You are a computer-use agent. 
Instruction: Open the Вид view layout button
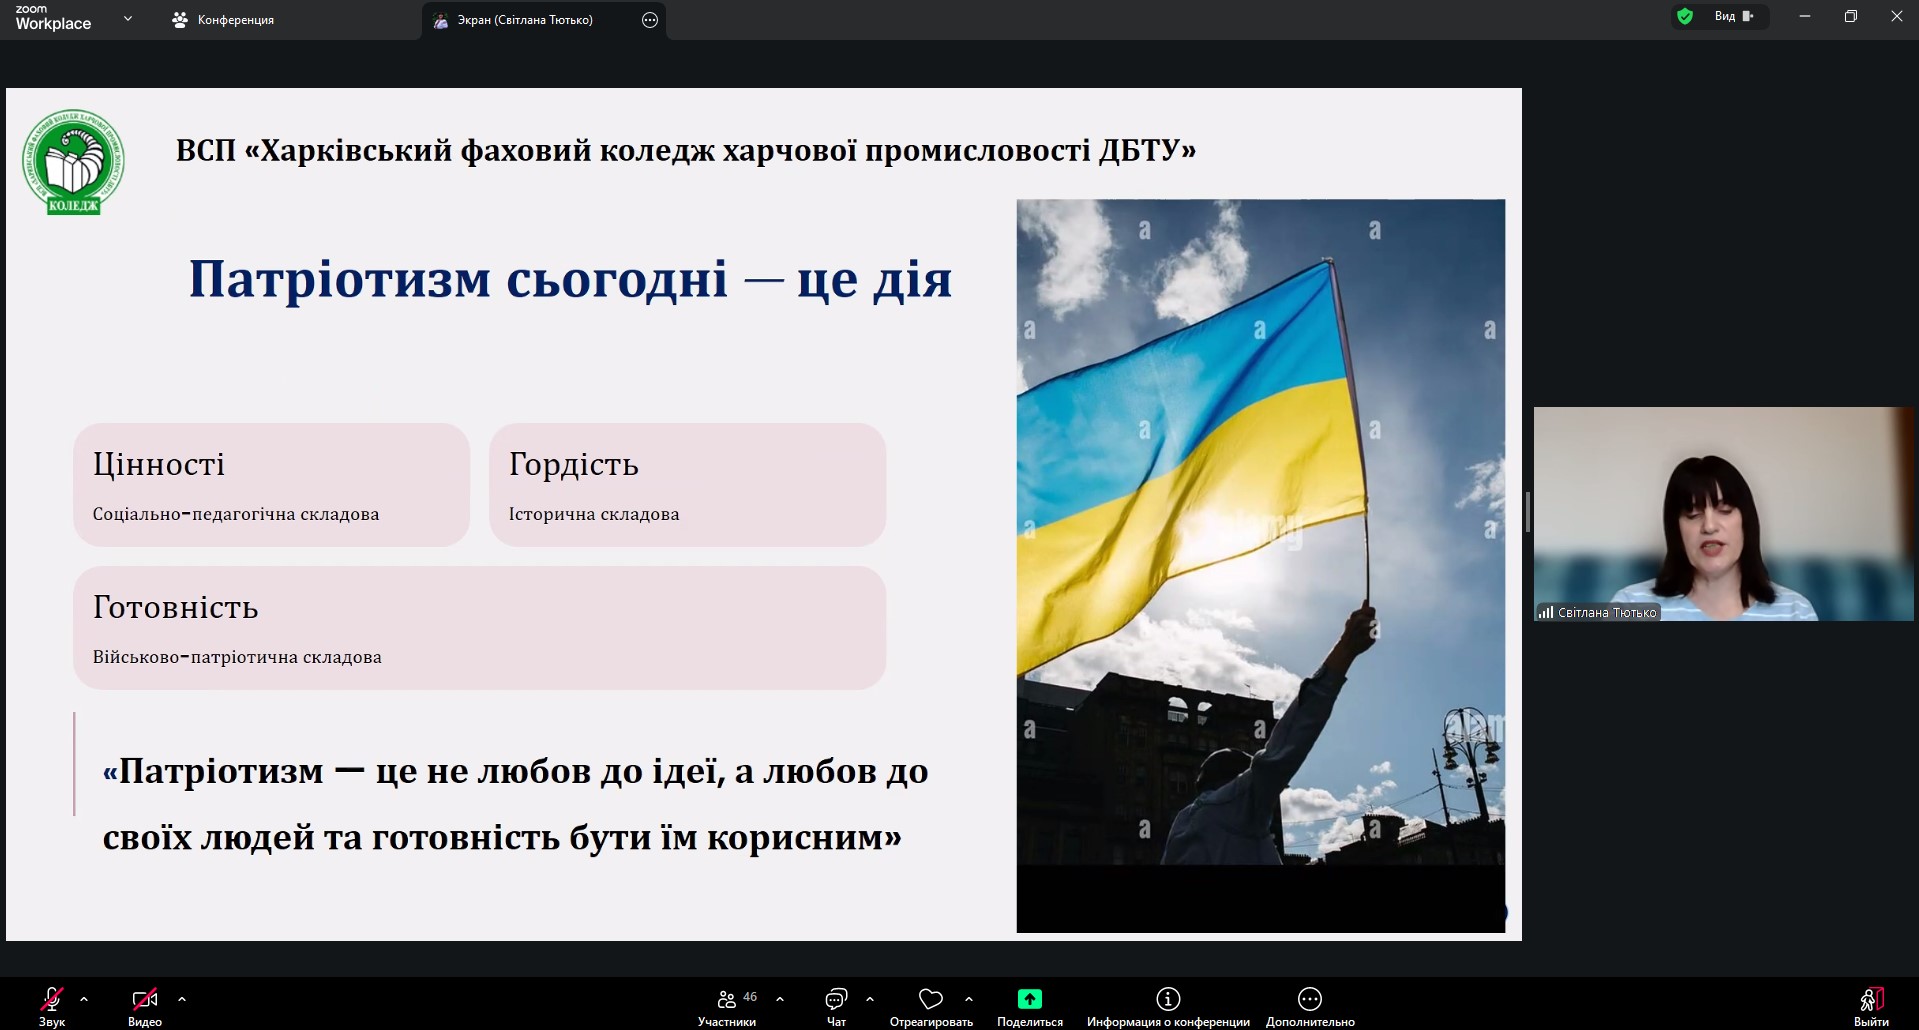pyautogui.click(x=1734, y=16)
